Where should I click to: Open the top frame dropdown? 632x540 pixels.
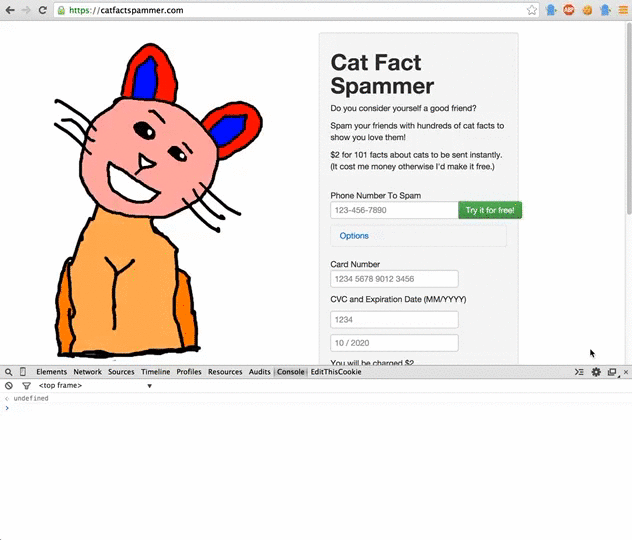(95, 386)
